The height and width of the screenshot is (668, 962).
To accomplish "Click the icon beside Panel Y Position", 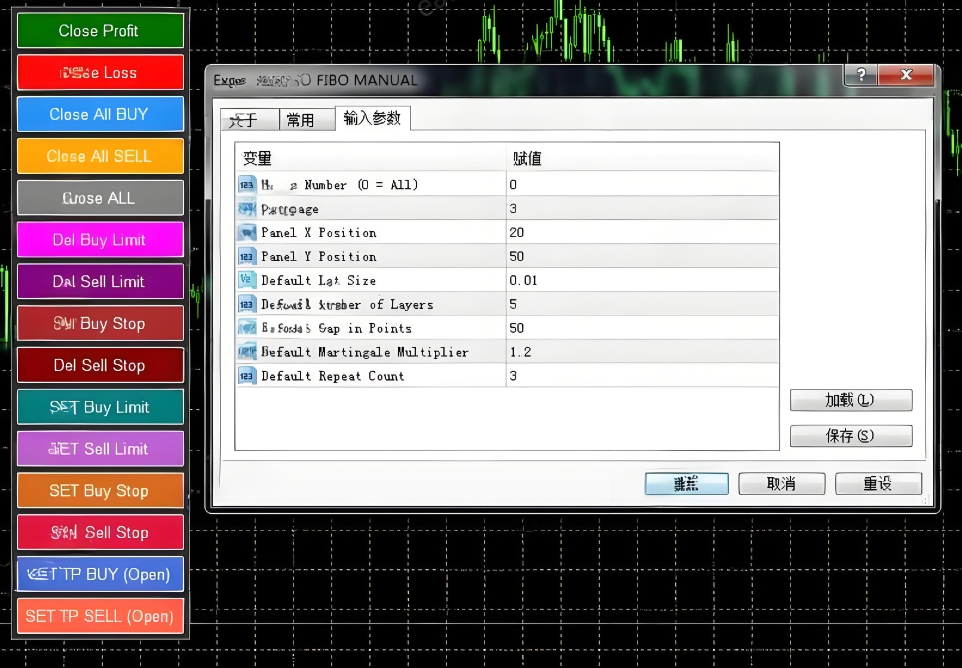I will click(247, 256).
